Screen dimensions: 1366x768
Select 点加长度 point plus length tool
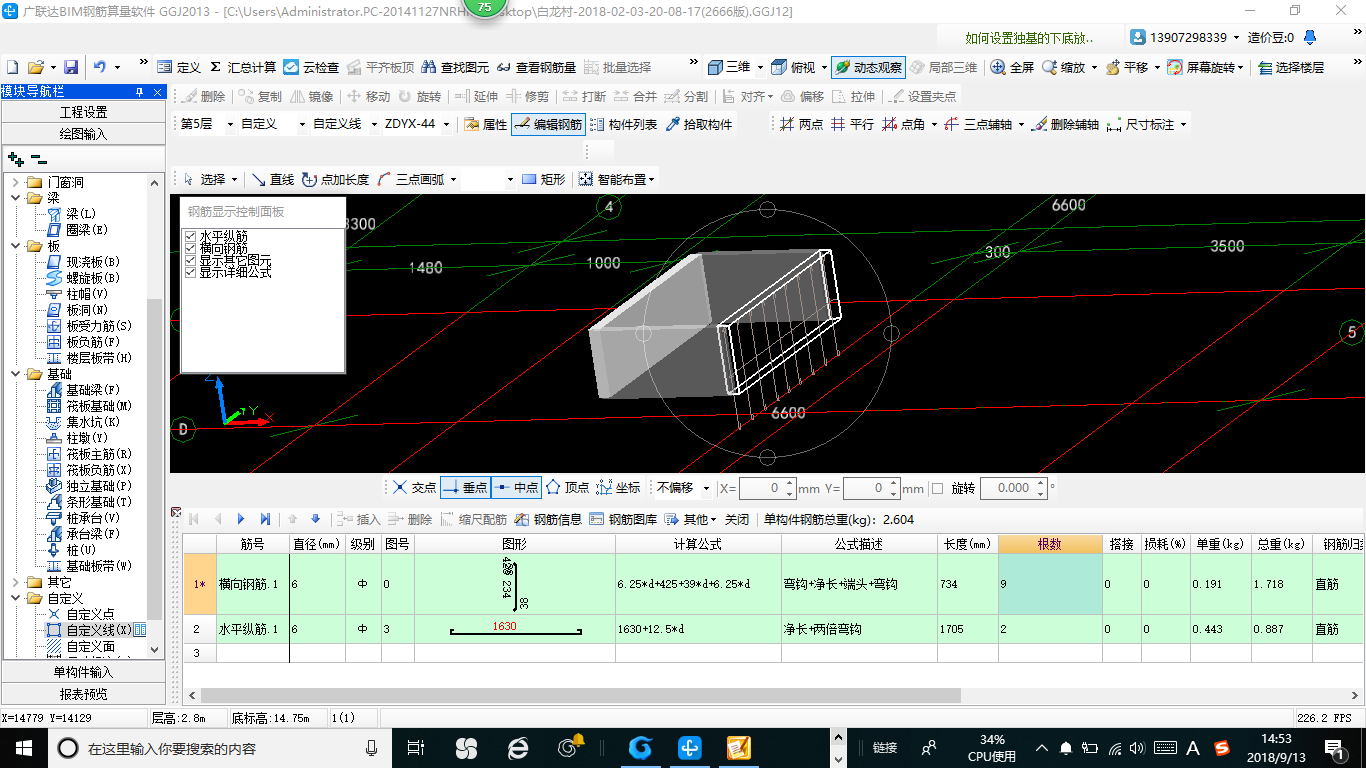coord(335,180)
